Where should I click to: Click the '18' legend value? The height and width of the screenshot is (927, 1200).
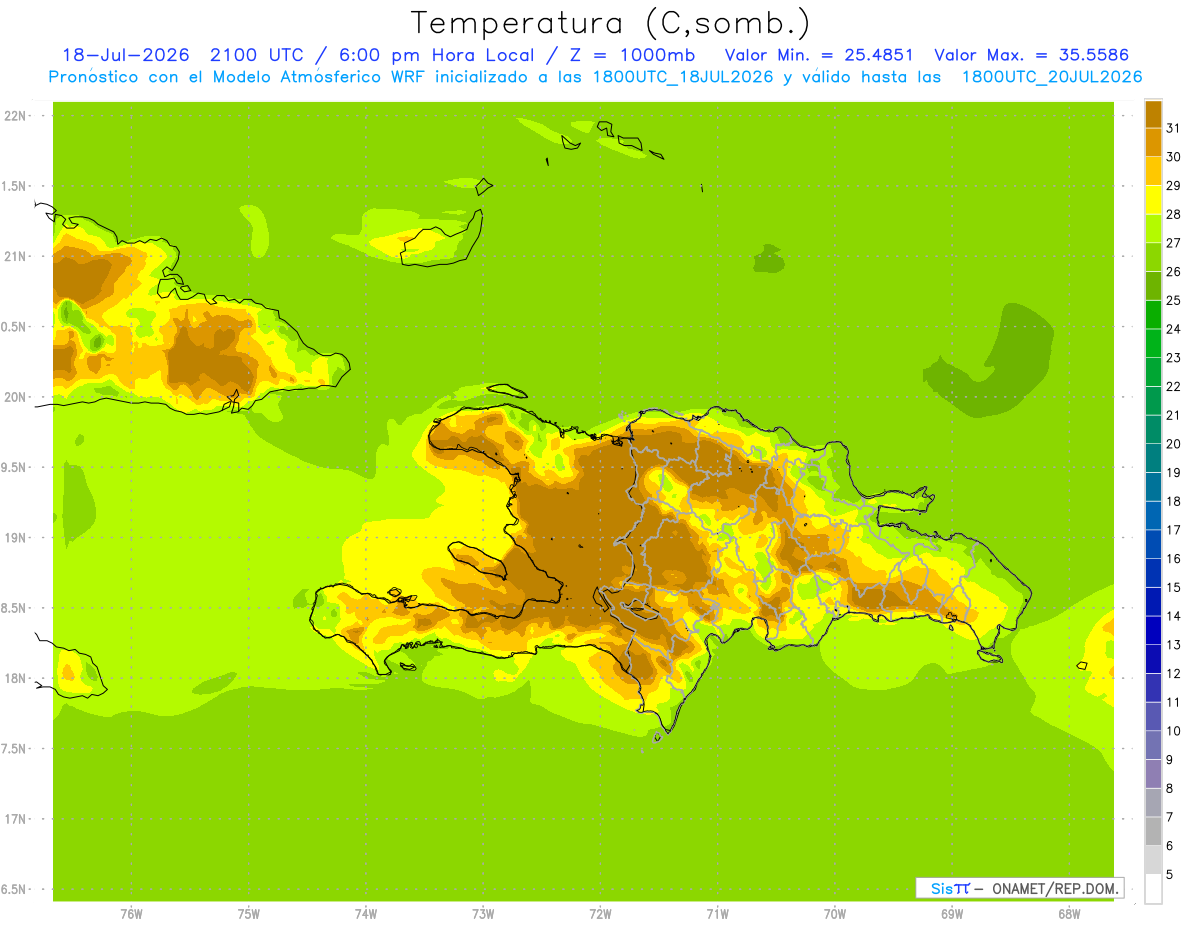tap(1172, 501)
